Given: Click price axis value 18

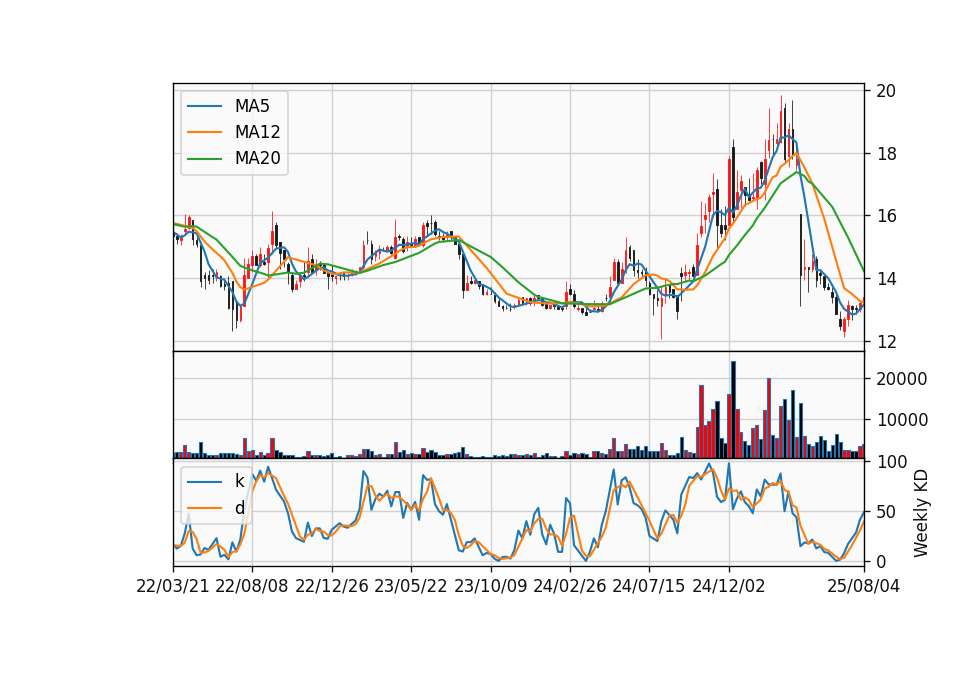Looking at the screenshot, I should point(886,154).
